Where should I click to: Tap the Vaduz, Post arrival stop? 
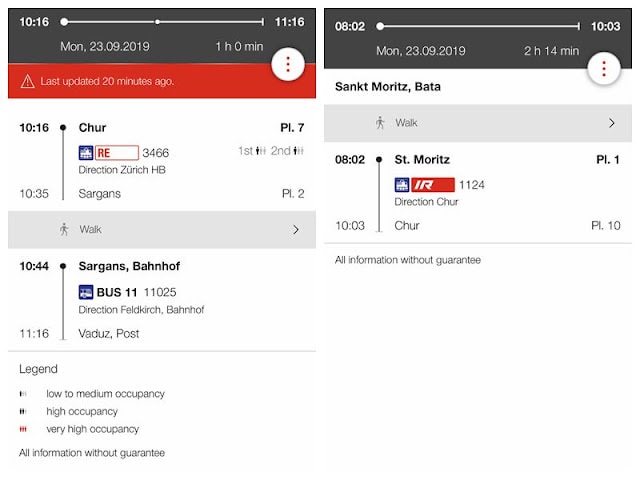pyautogui.click(x=109, y=334)
